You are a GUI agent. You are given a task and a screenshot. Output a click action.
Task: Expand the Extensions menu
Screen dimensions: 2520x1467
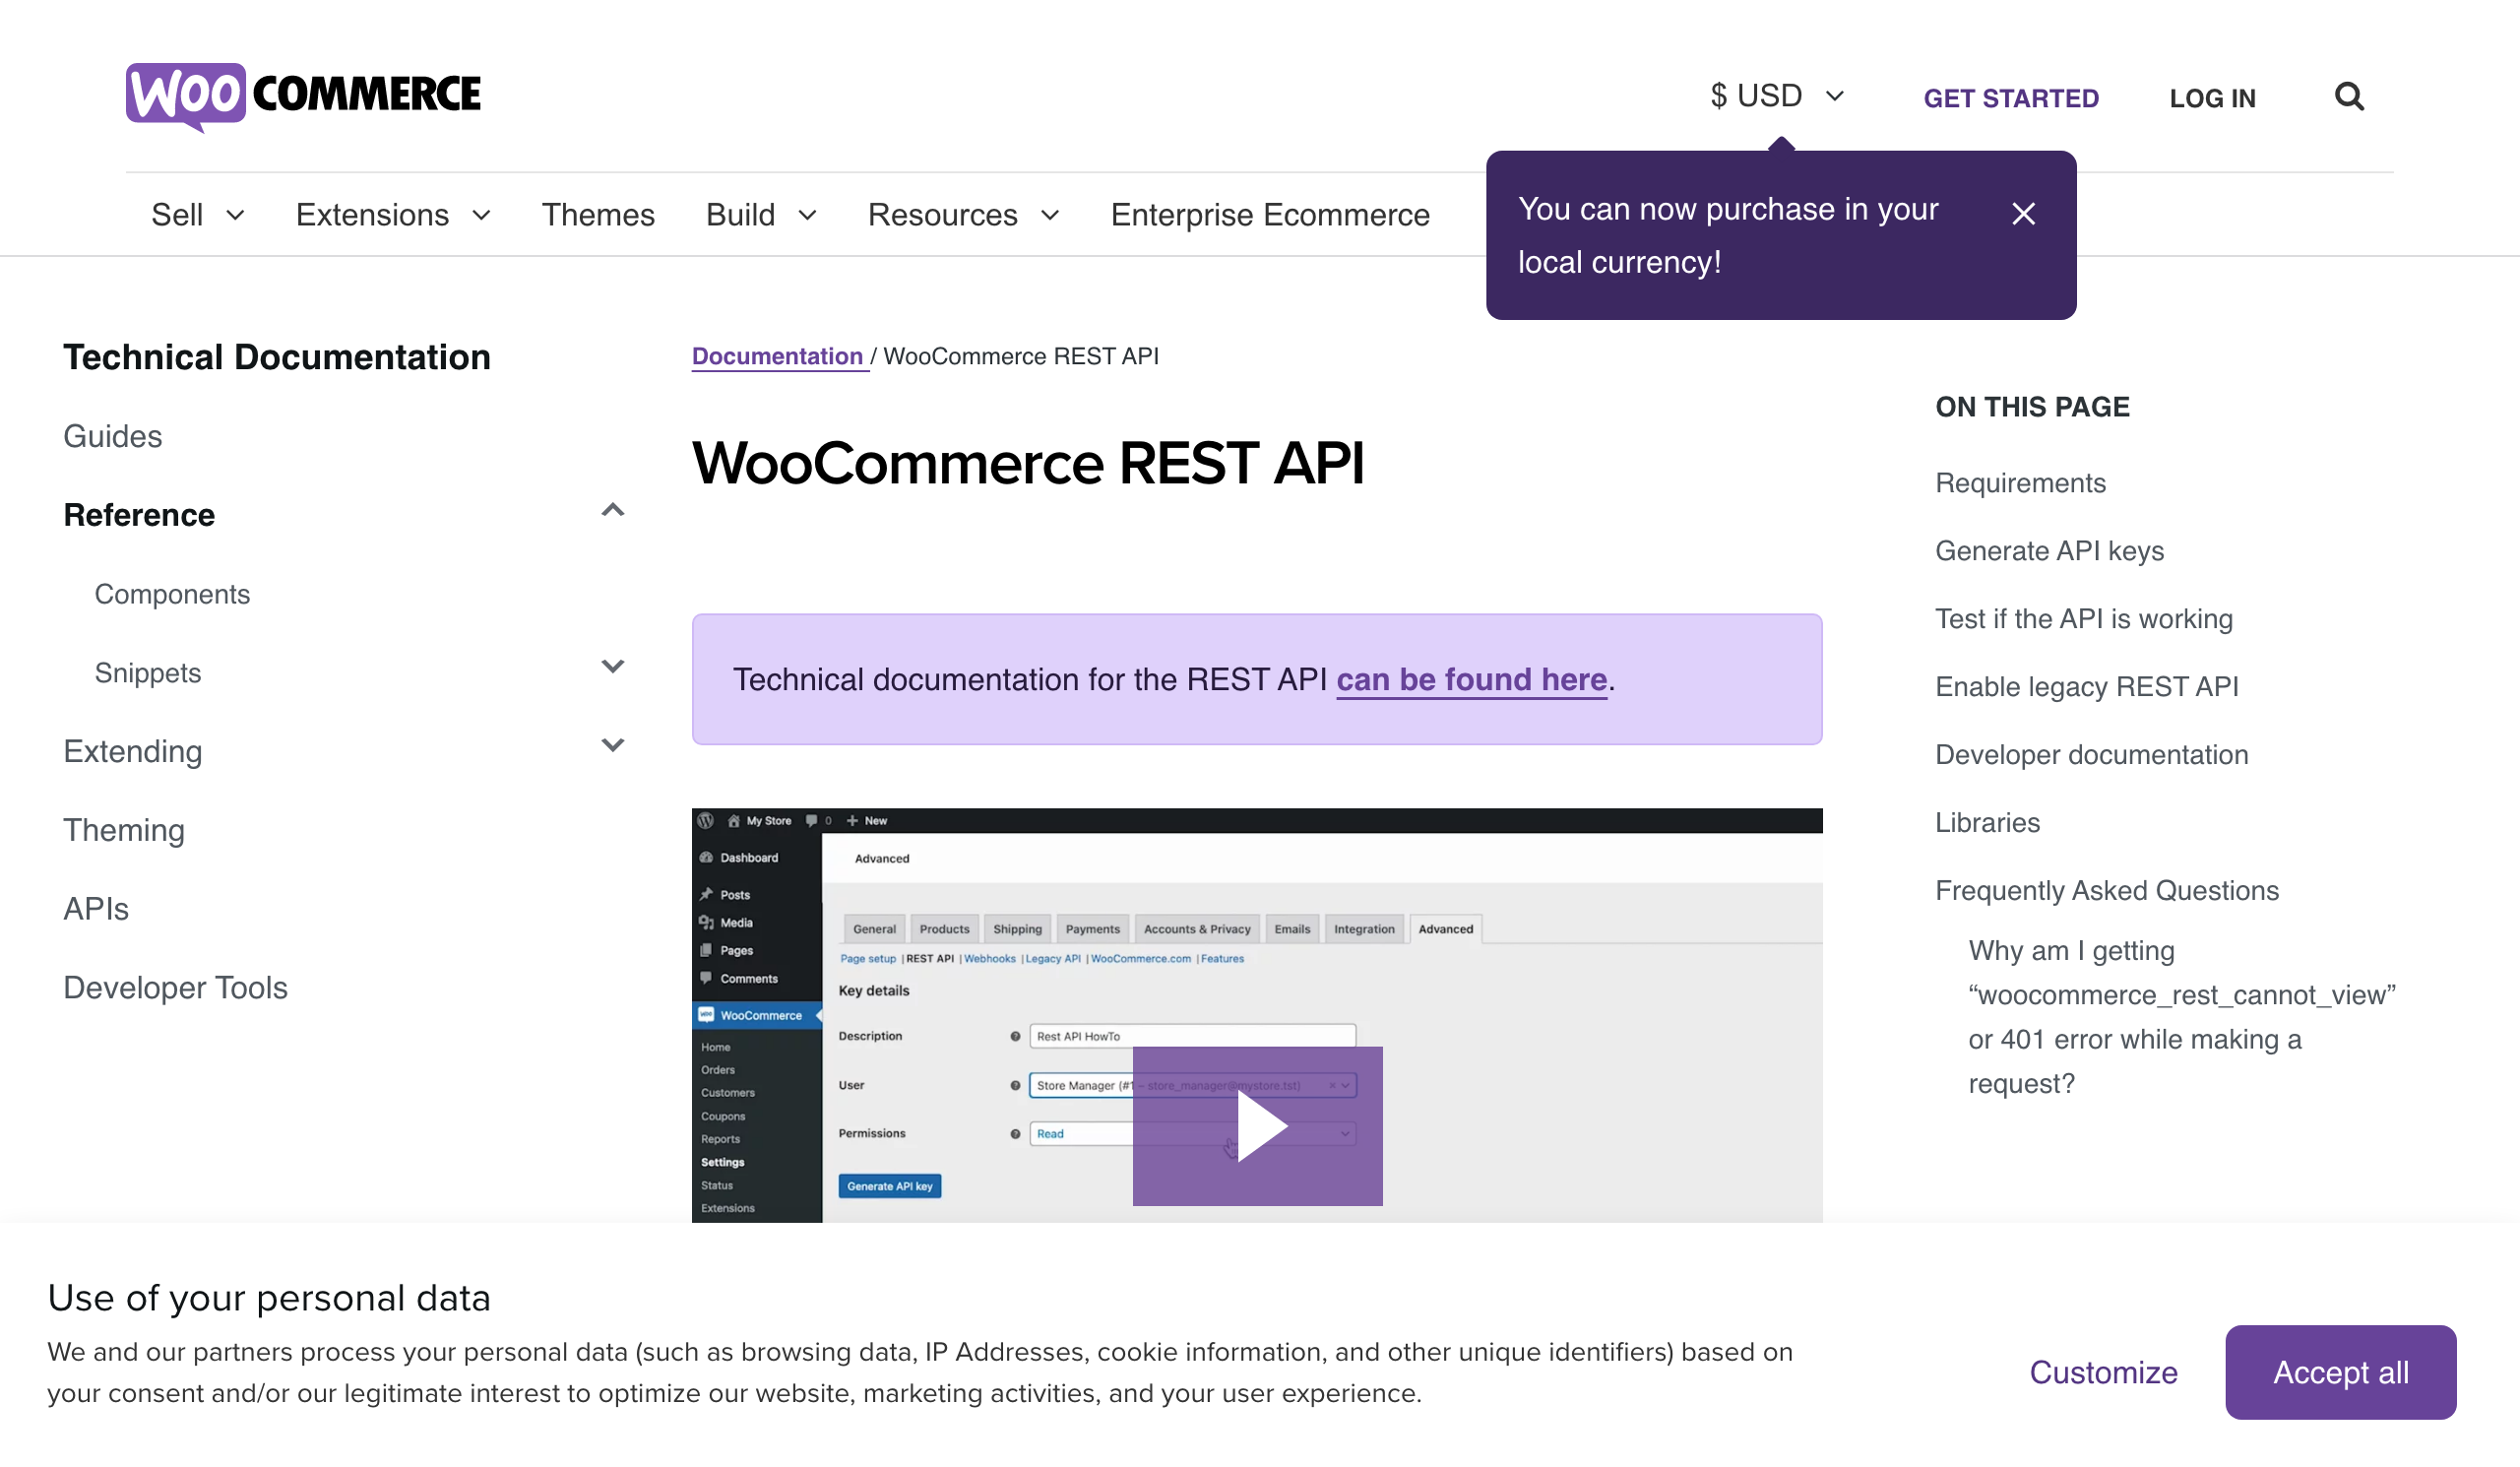pyautogui.click(x=393, y=215)
